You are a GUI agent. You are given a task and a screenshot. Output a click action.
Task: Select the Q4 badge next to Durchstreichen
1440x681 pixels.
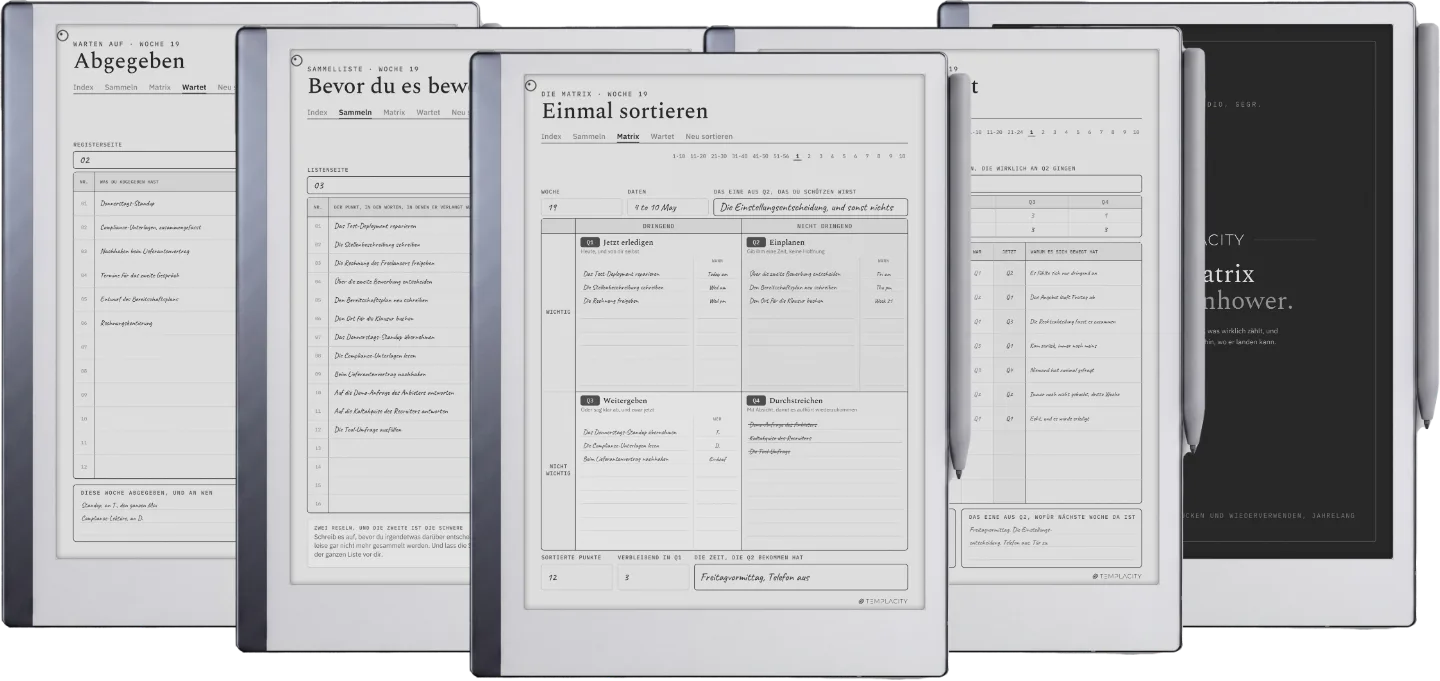pyautogui.click(x=757, y=400)
